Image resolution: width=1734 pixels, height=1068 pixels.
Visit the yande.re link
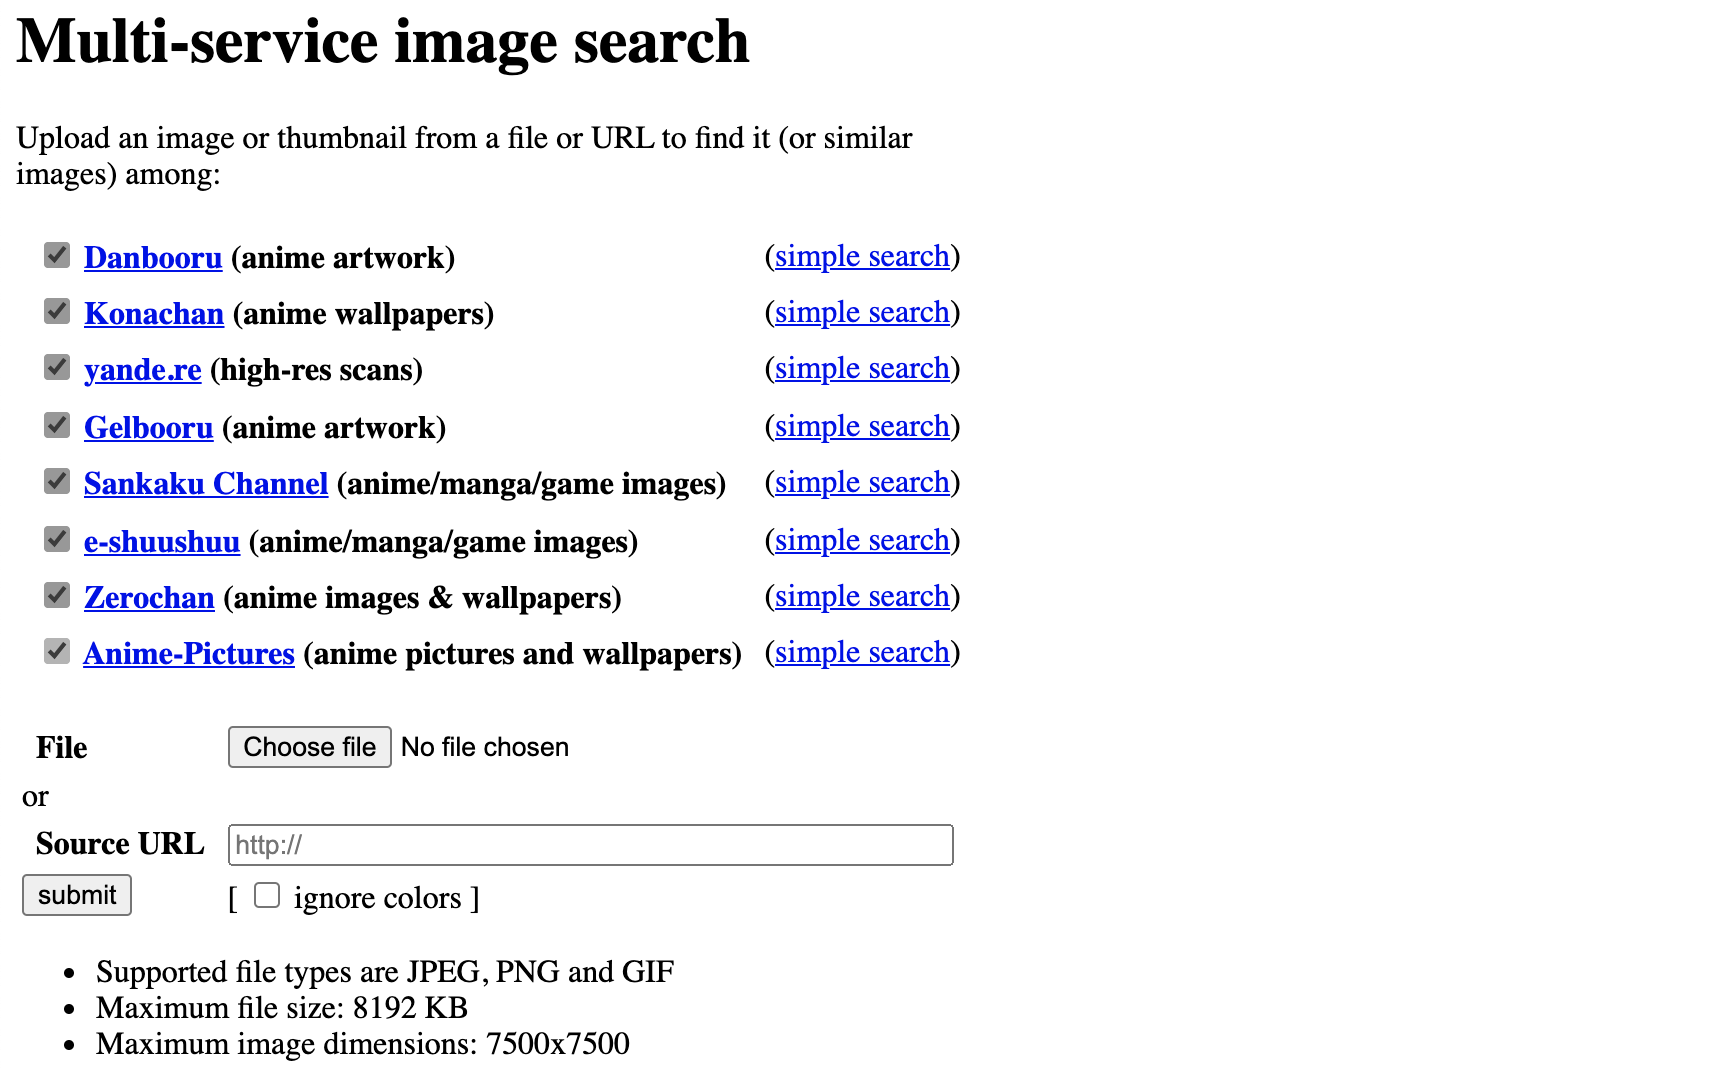tap(143, 370)
